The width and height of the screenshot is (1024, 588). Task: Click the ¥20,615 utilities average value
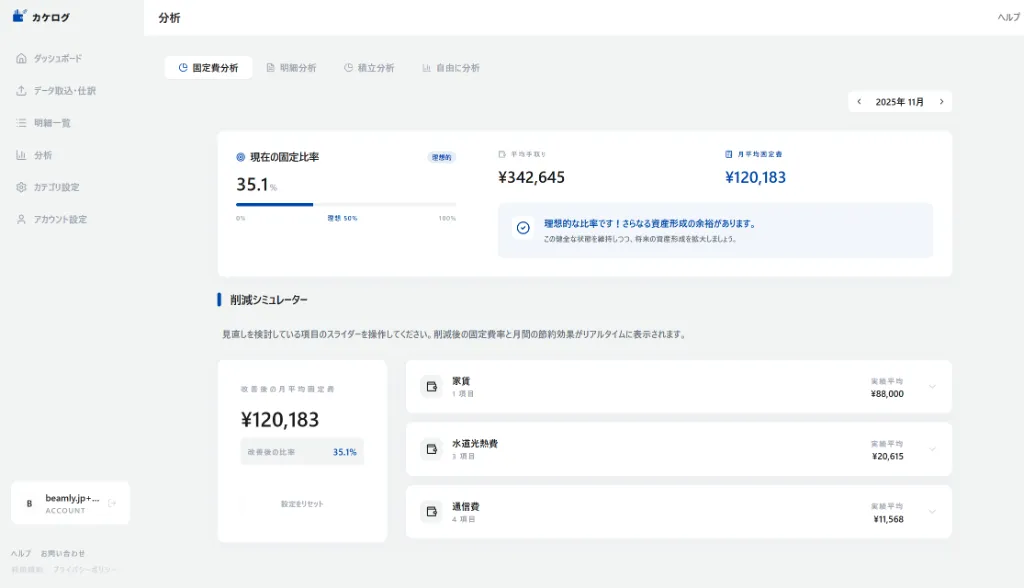[888, 457]
